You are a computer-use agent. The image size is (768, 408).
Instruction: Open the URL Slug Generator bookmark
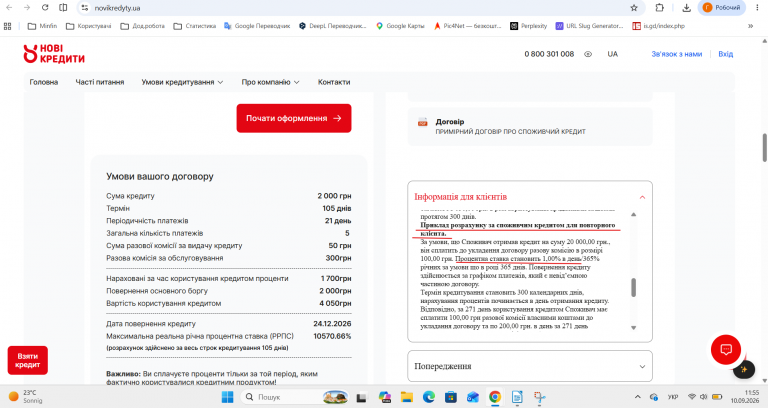pos(589,26)
